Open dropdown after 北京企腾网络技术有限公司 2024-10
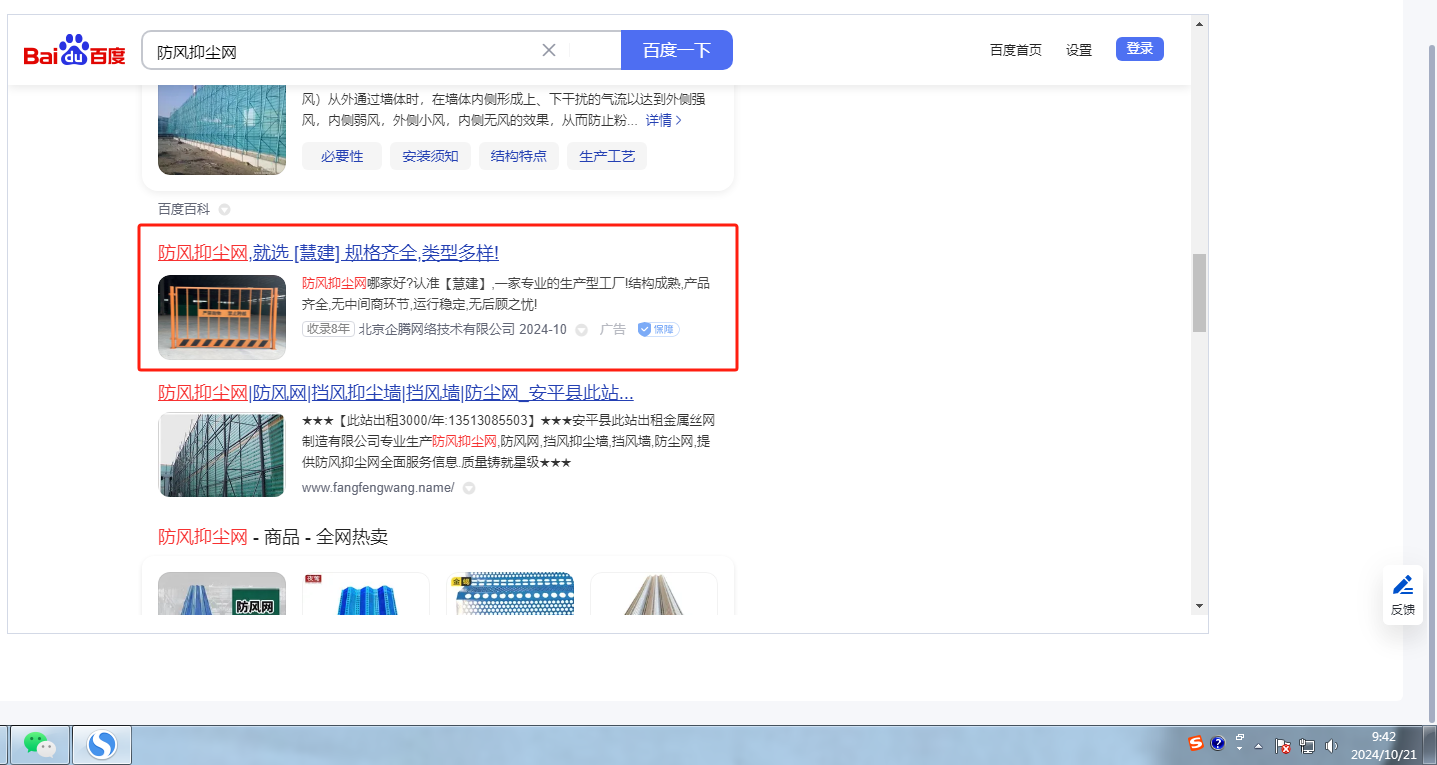The image size is (1437, 765). (x=581, y=330)
